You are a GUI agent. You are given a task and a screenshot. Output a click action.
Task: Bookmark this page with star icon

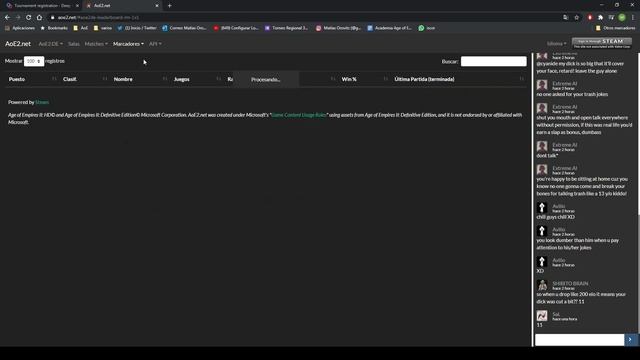(577, 18)
